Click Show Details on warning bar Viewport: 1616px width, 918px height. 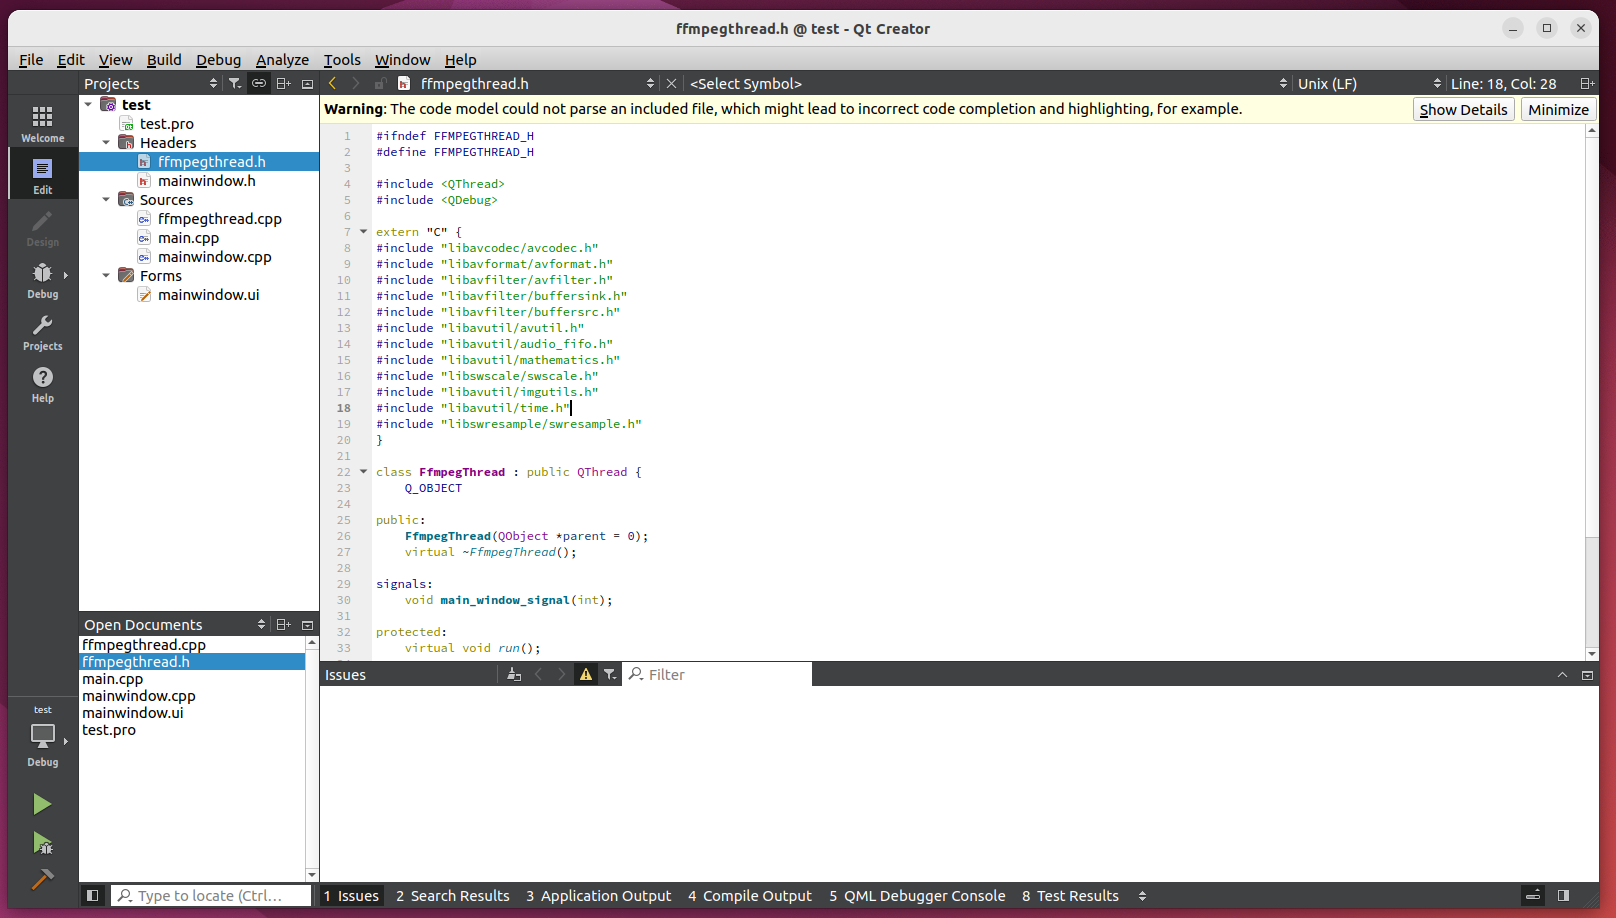point(1463,110)
